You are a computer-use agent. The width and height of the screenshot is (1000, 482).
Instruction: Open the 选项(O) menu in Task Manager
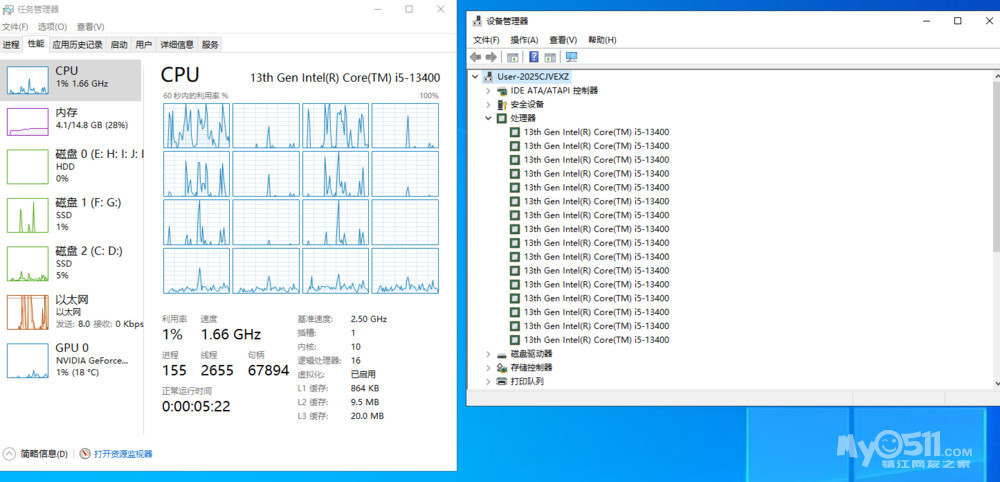pos(52,27)
